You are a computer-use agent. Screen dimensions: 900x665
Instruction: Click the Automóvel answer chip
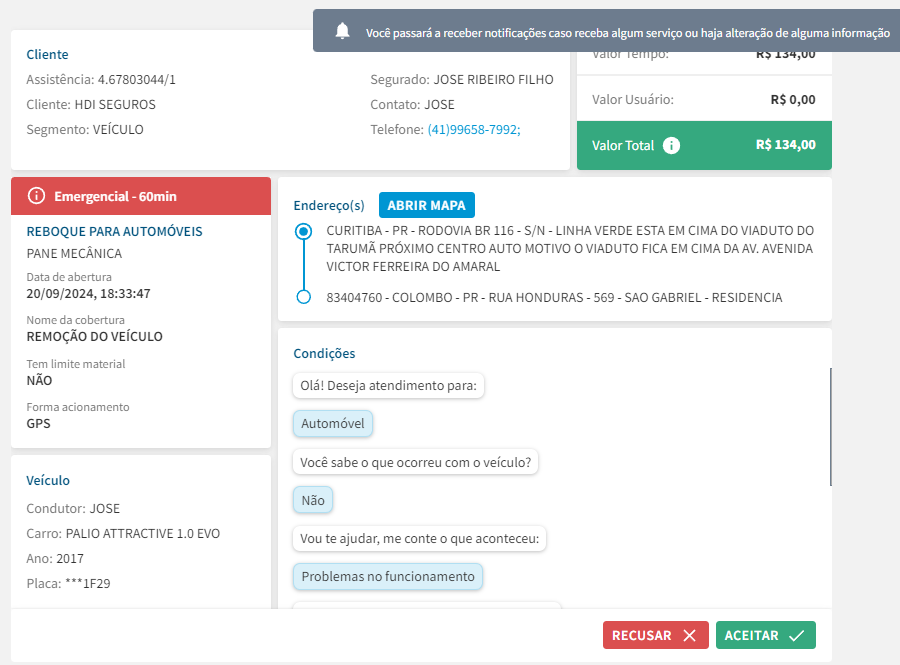[333, 423]
